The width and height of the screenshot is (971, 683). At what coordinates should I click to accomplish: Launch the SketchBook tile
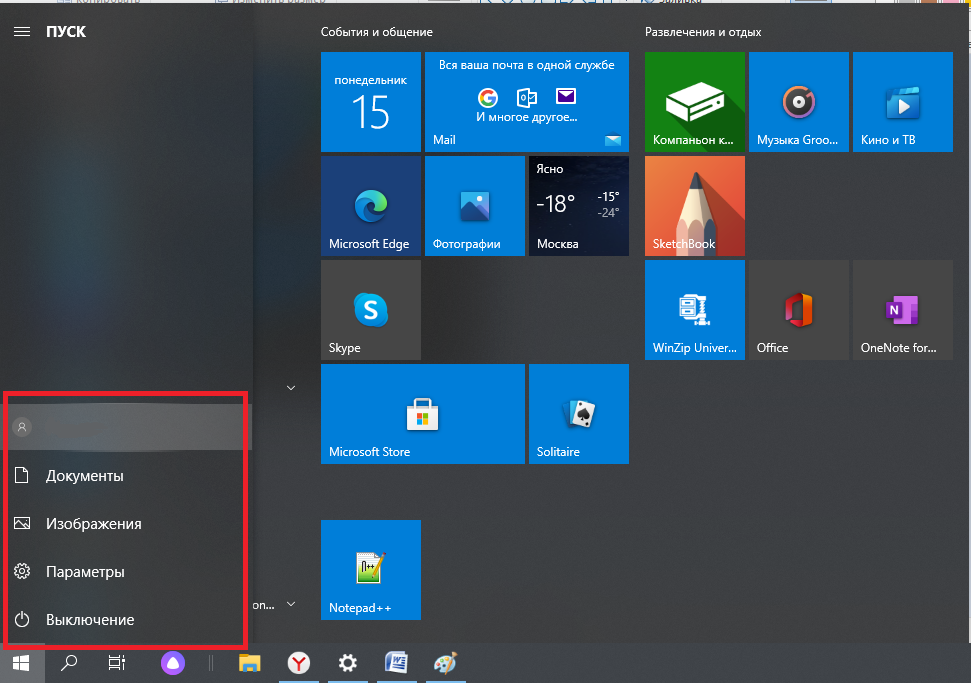click(695, 206)
